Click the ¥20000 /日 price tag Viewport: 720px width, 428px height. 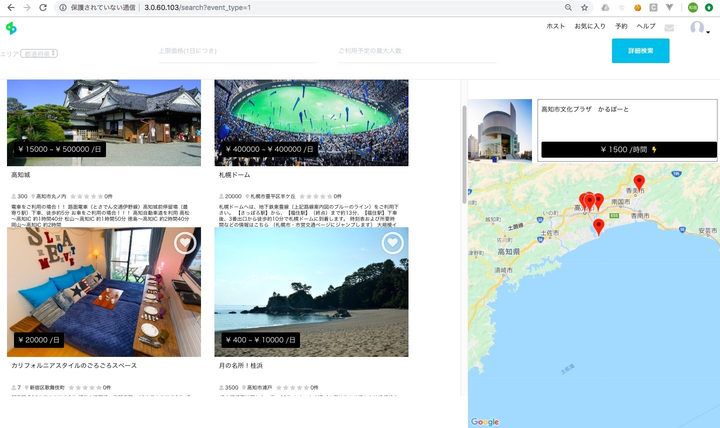(39, 340)
